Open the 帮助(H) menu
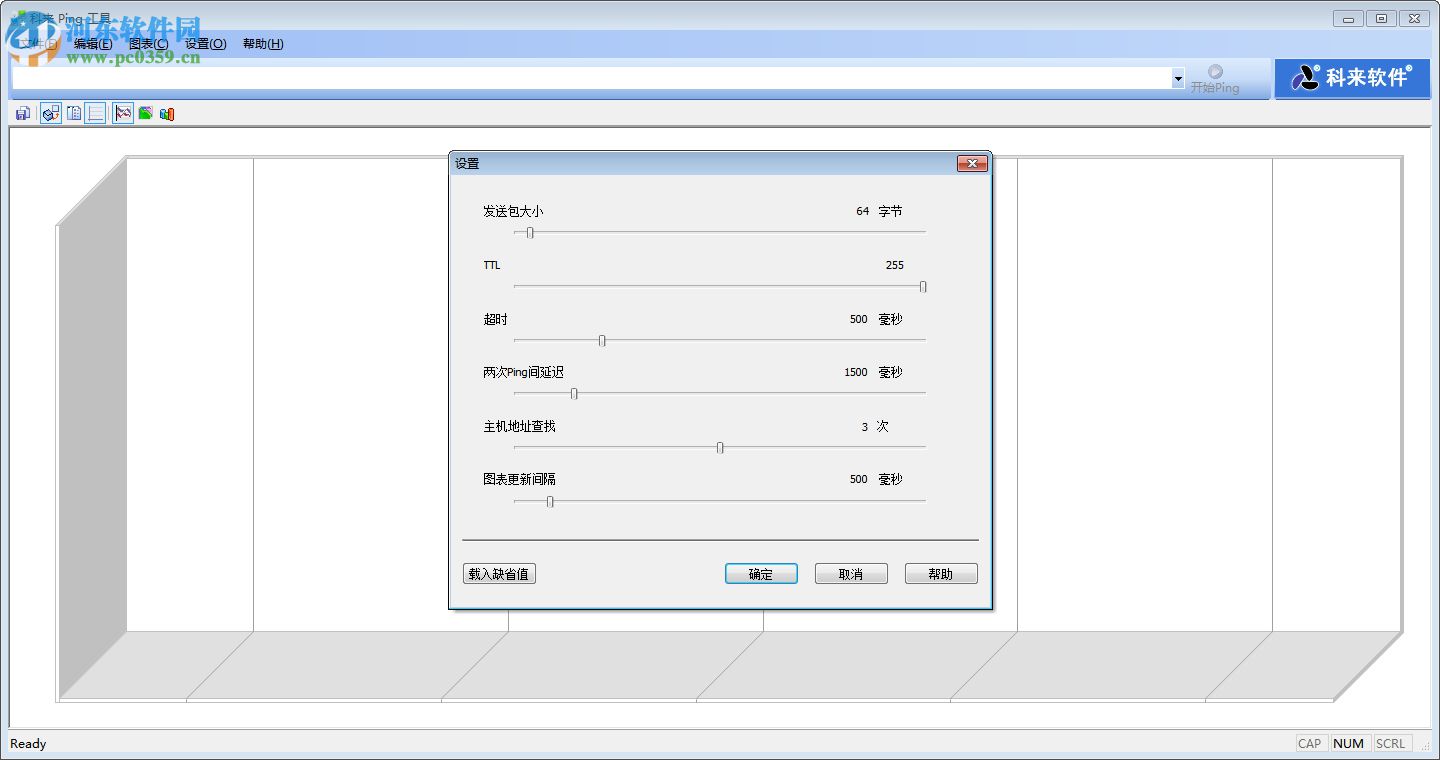The width and height of the screenshot is (1440, 760). (x=262, y=44)
